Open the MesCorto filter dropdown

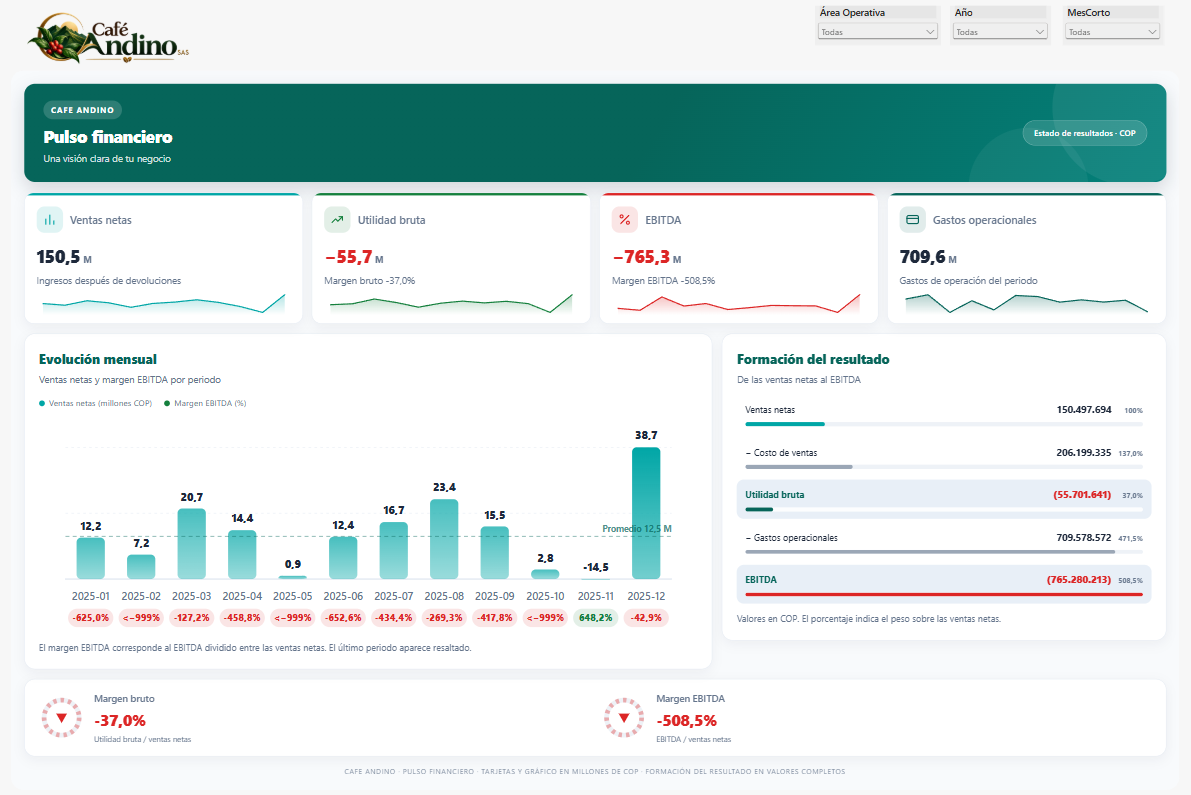pyautogui.click(x=1112, y=32)
